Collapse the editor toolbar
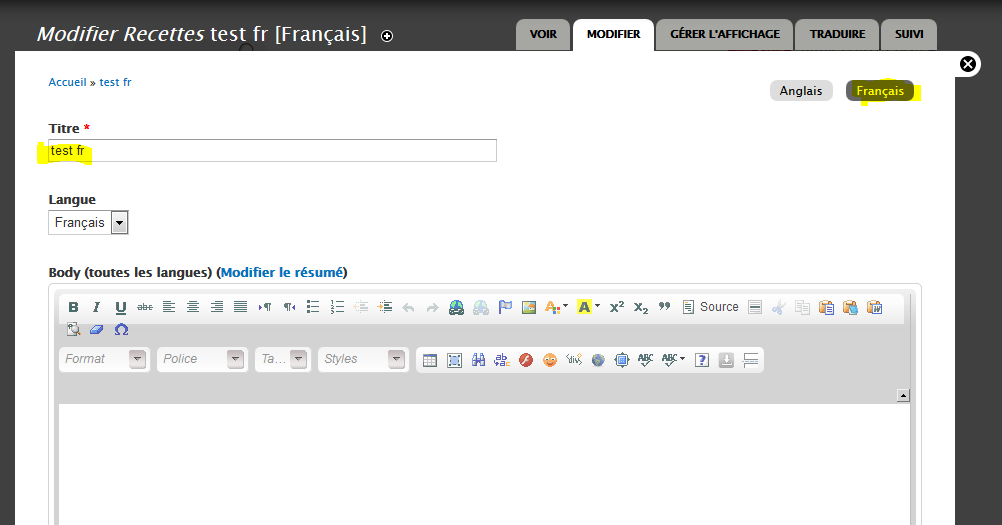Viewport: 1002px width, 525px height. click(903, 395)
